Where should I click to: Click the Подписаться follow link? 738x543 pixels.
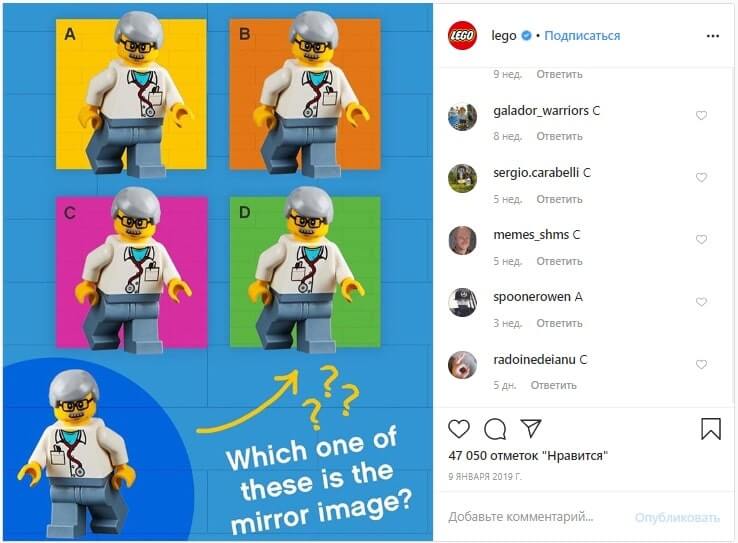point(582,36)
